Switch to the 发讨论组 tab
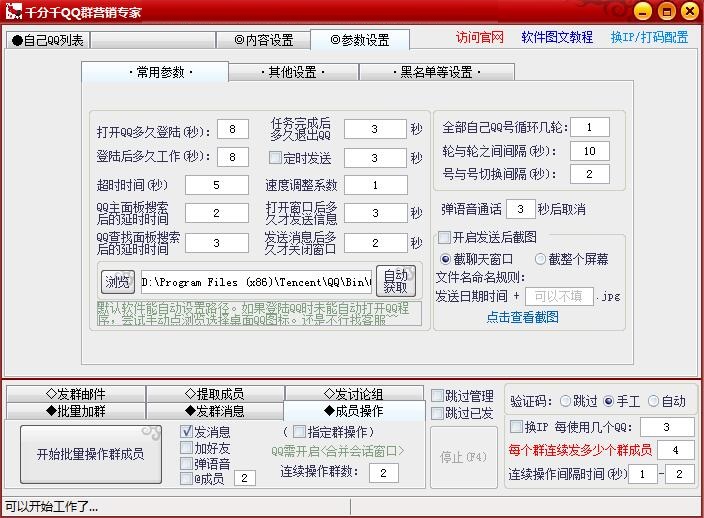Image resolution: width=704 pixels, height=518 pixels. click(x=354, y=394)
